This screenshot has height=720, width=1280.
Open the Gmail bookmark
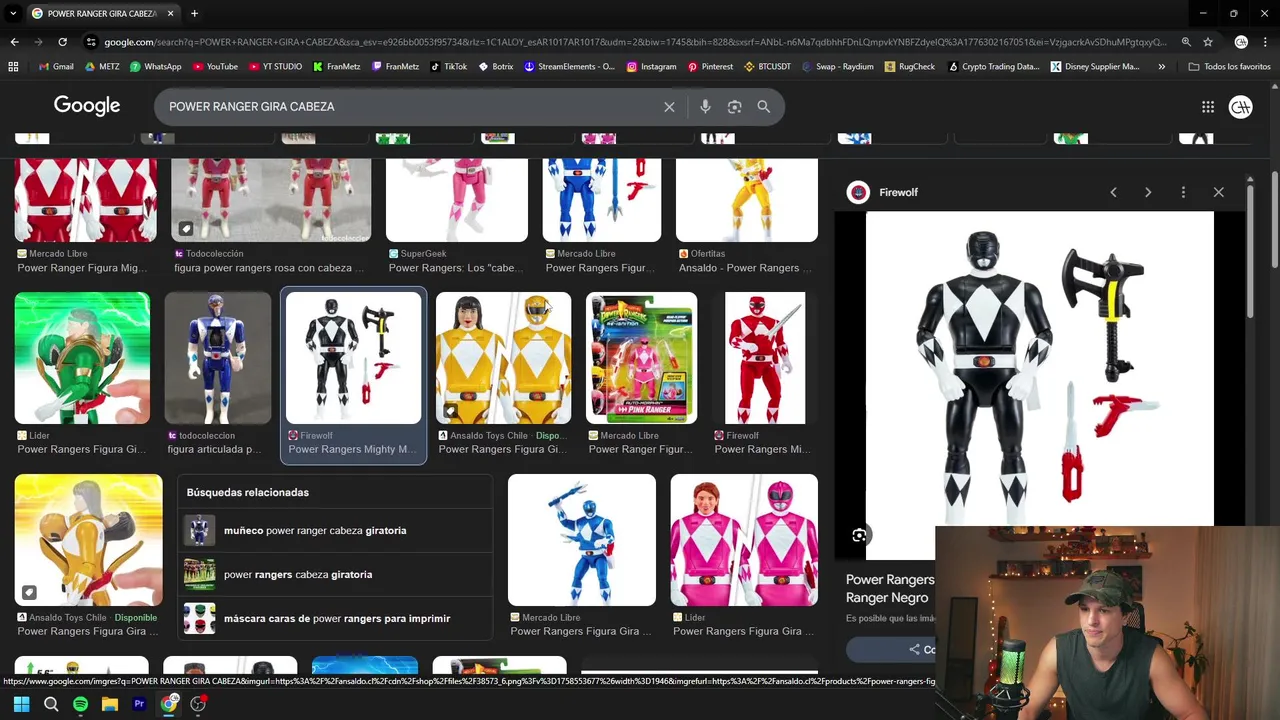tap(56, 67)
